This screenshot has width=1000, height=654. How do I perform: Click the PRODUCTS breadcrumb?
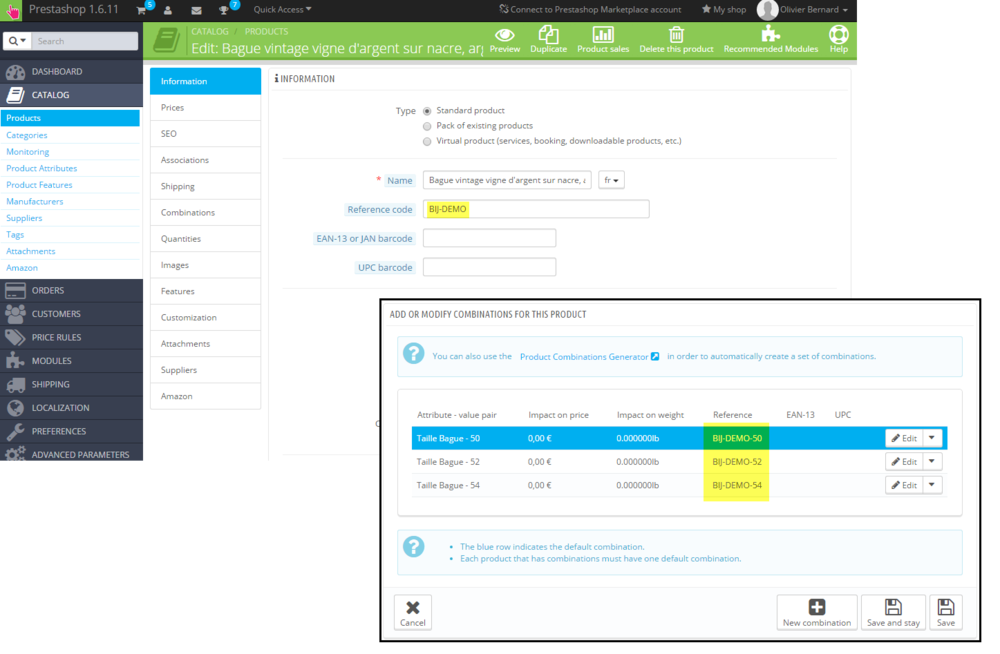[267, 31]
